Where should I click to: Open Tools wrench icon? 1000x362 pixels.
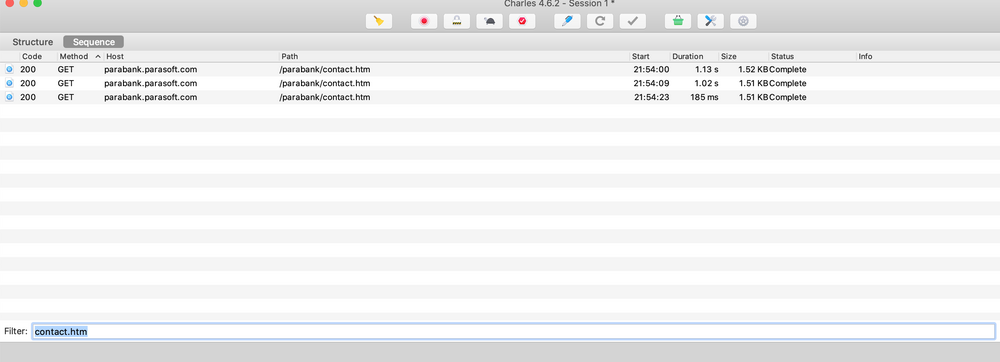(x=710, y=21)
